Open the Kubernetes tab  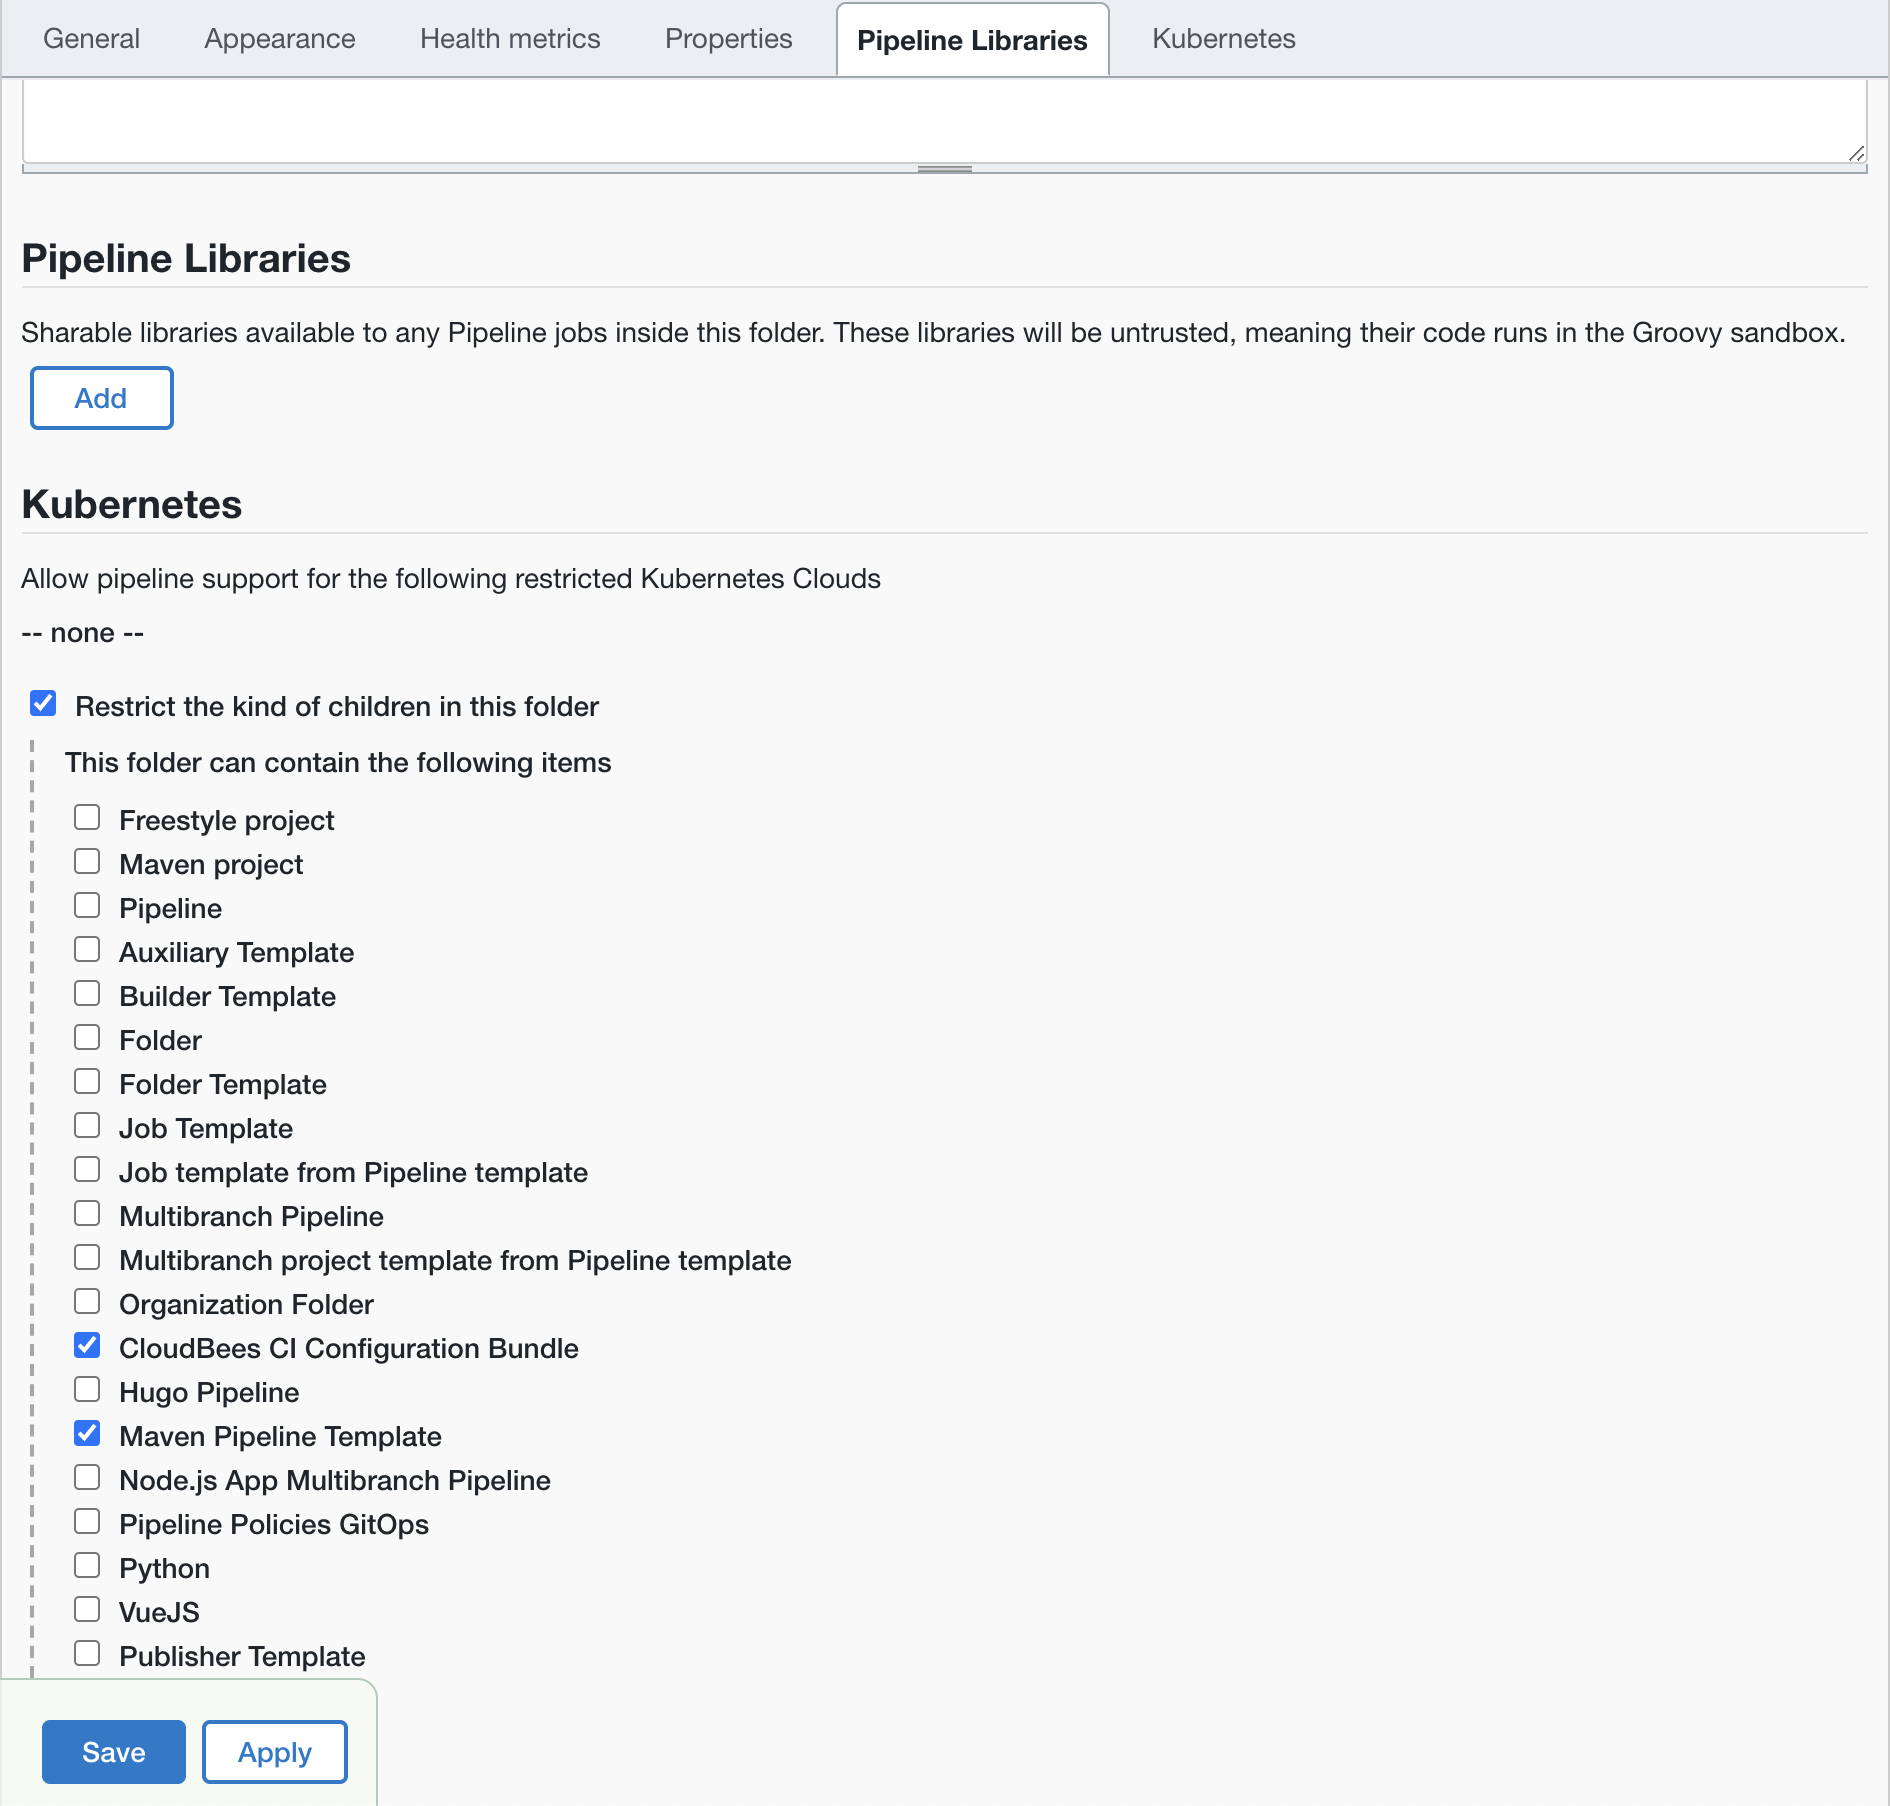tap(1223, 39)
